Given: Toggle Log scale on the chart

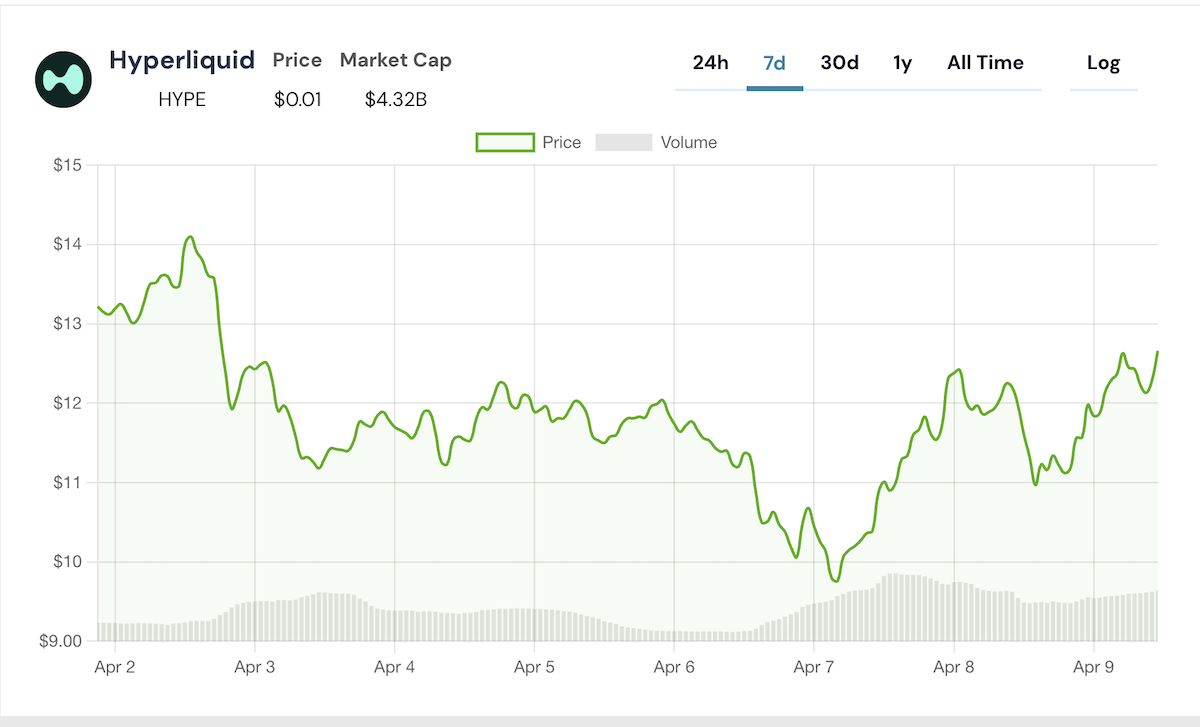Looking at the screenshot, I should pos(1104,63).
